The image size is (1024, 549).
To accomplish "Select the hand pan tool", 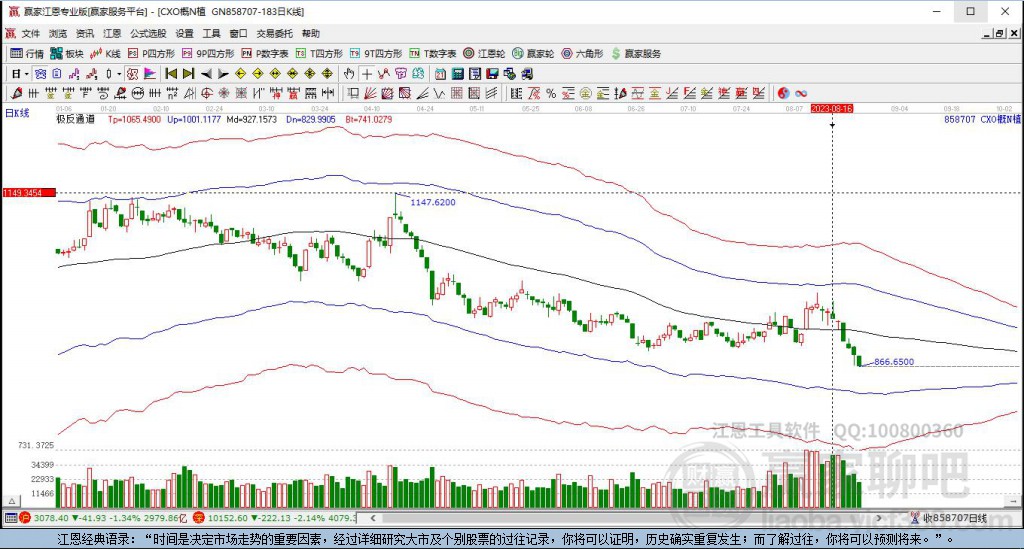I will [x=349, y=74].
